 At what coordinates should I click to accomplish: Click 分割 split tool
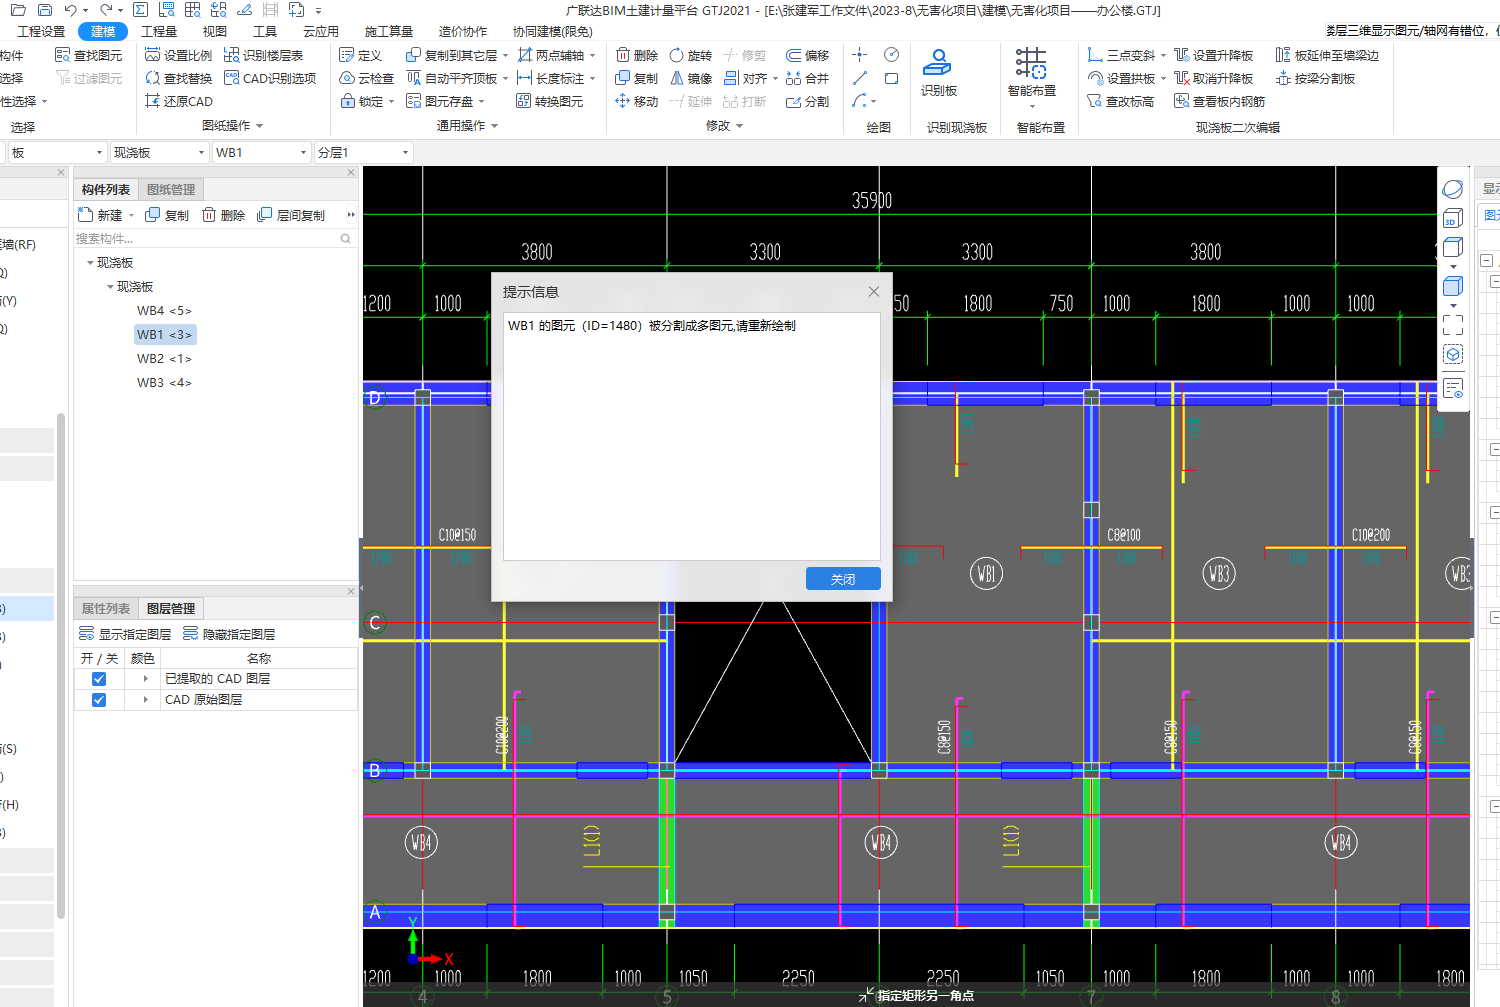pyautogui.click(x=808, y=101)
